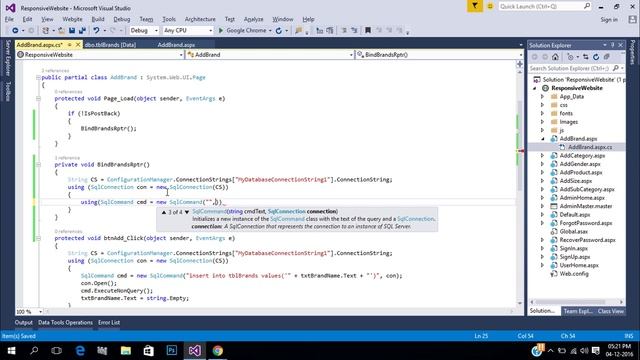Open the Architecture menu

point(200,19)
